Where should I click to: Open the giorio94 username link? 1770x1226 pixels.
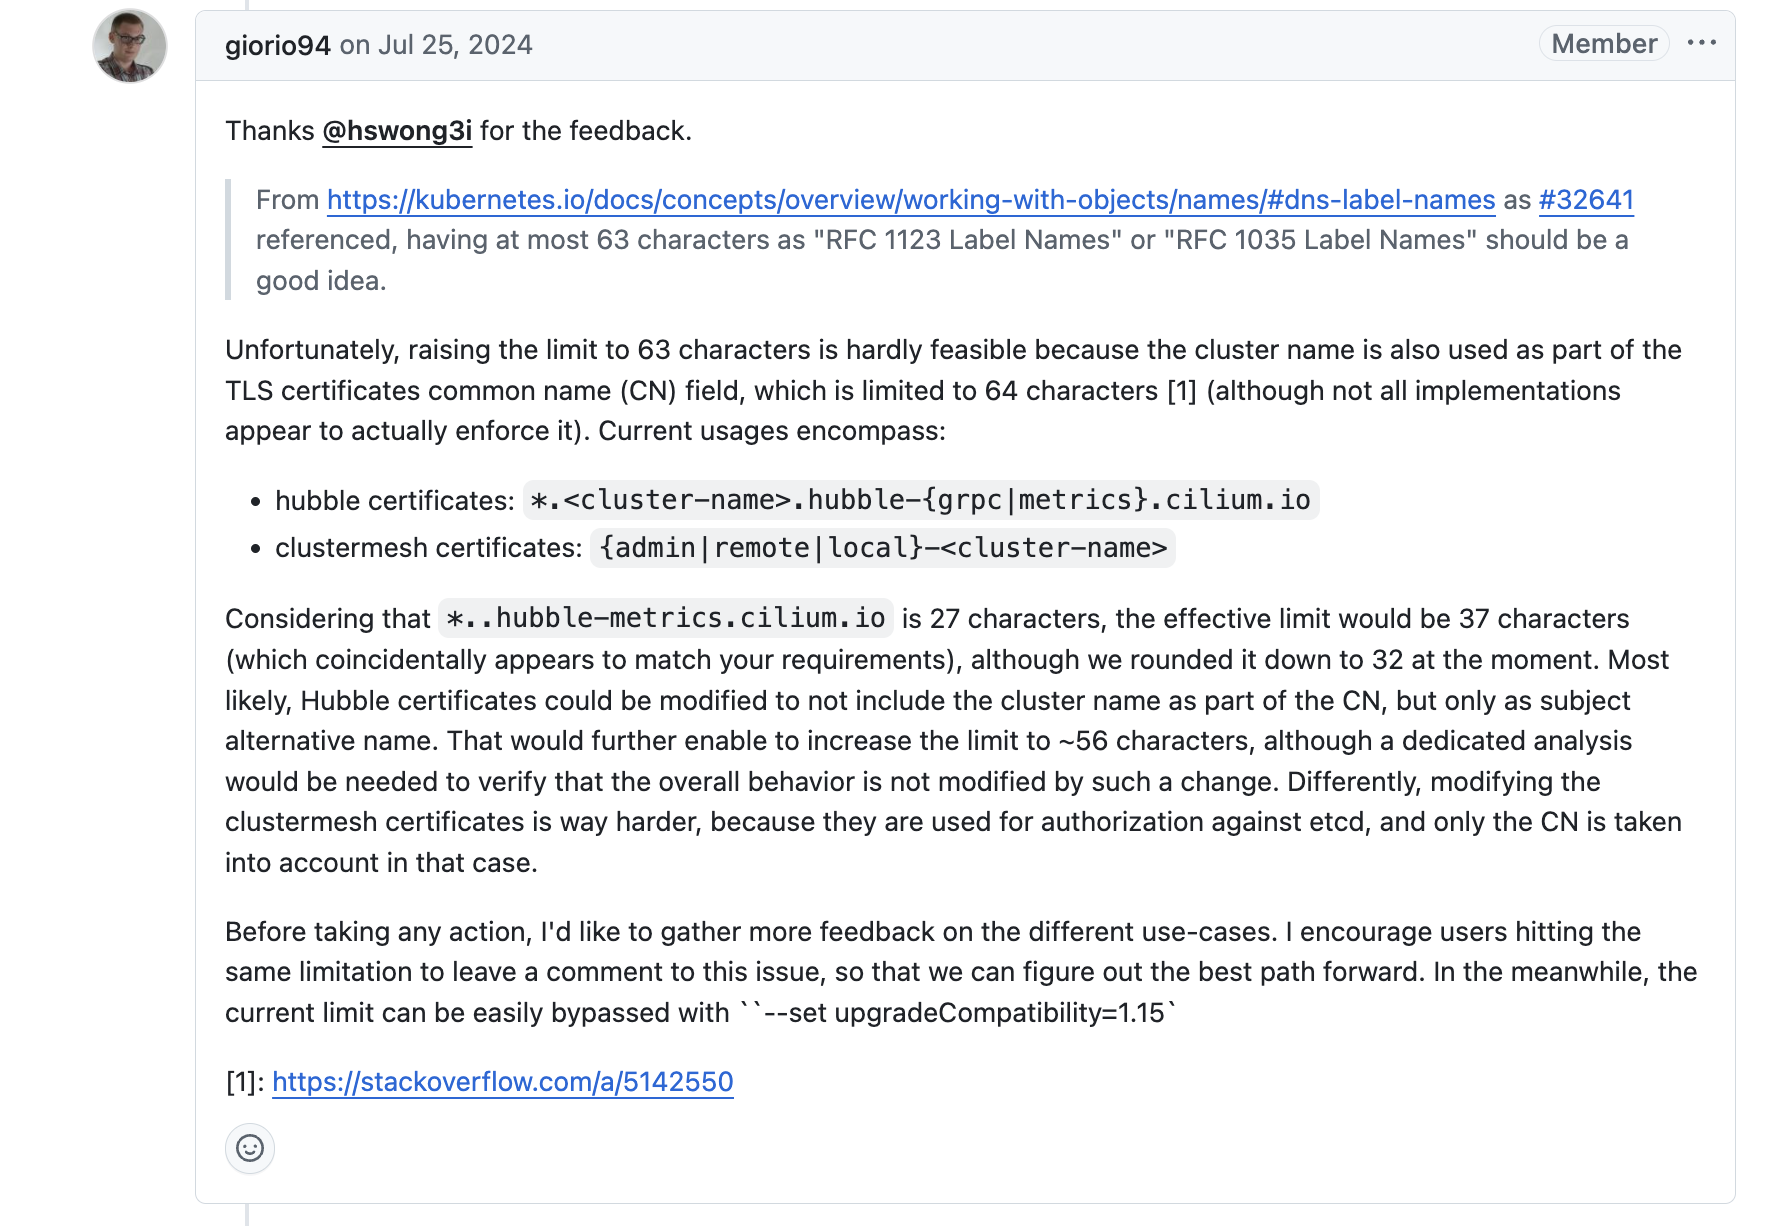click(278, 45)
